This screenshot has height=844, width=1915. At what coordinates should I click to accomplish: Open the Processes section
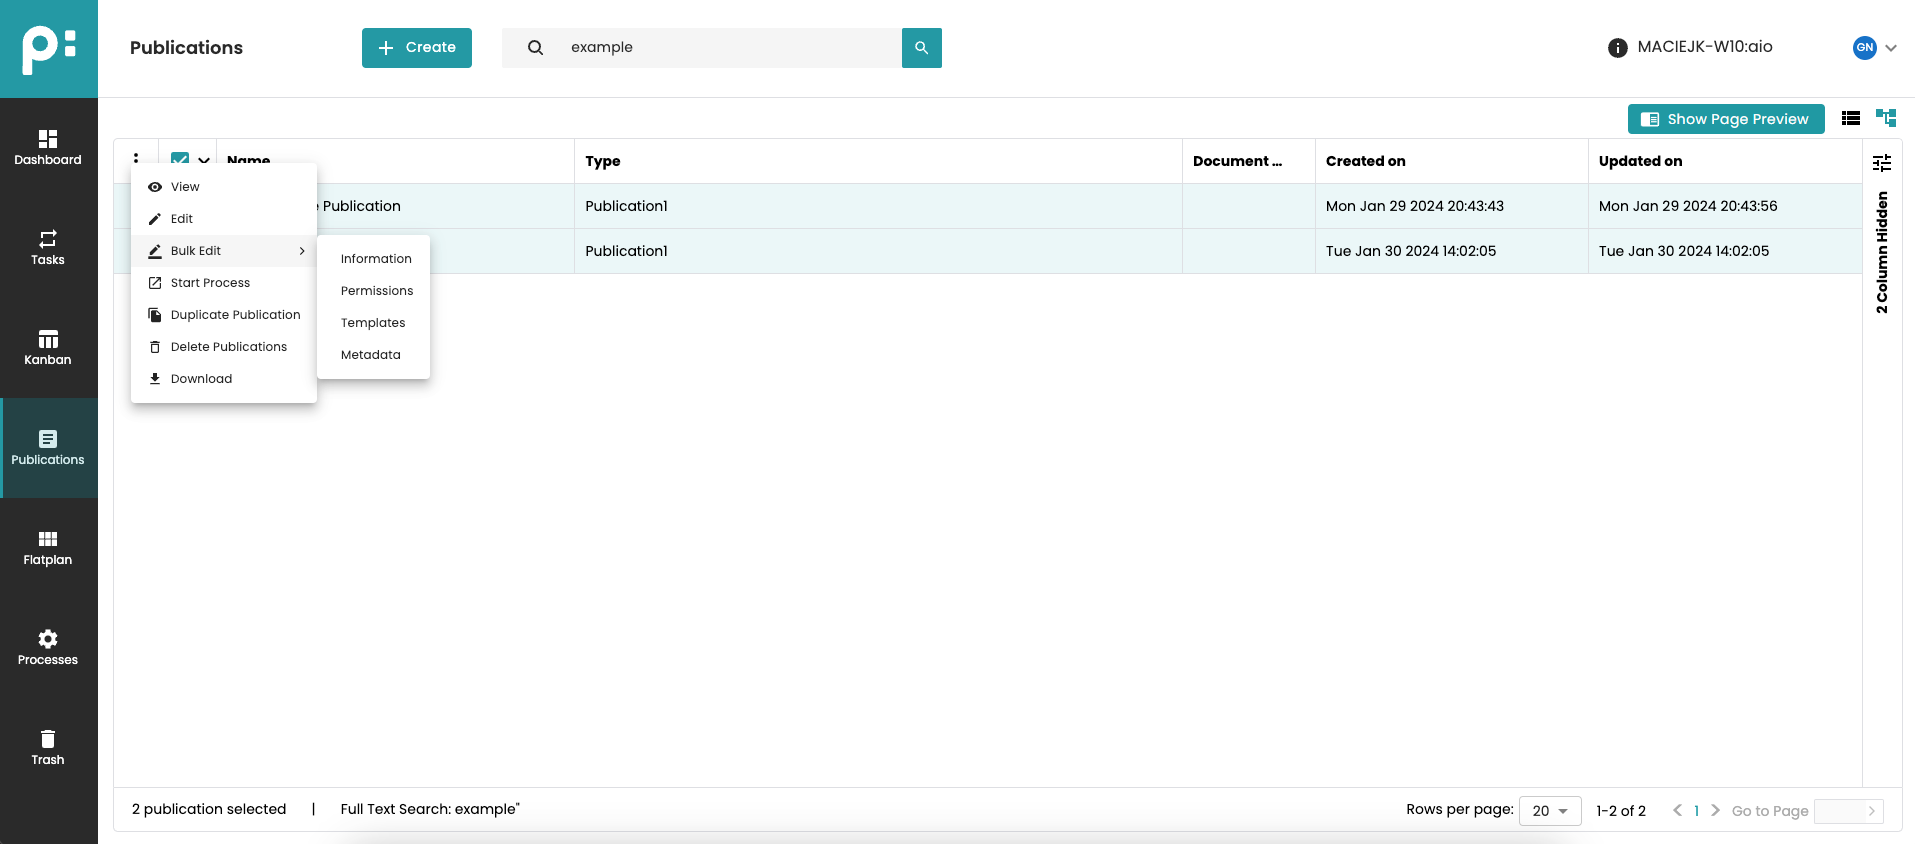(x=48, y=648)
